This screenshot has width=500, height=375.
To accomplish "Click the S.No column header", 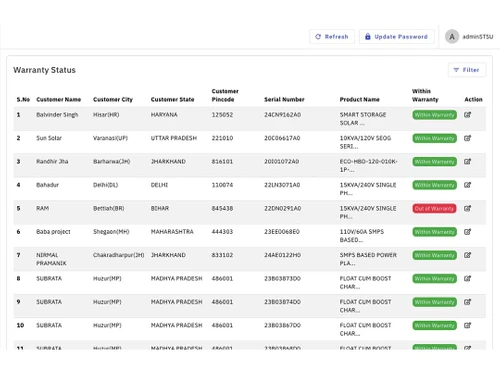I will [x=23, y=99].
